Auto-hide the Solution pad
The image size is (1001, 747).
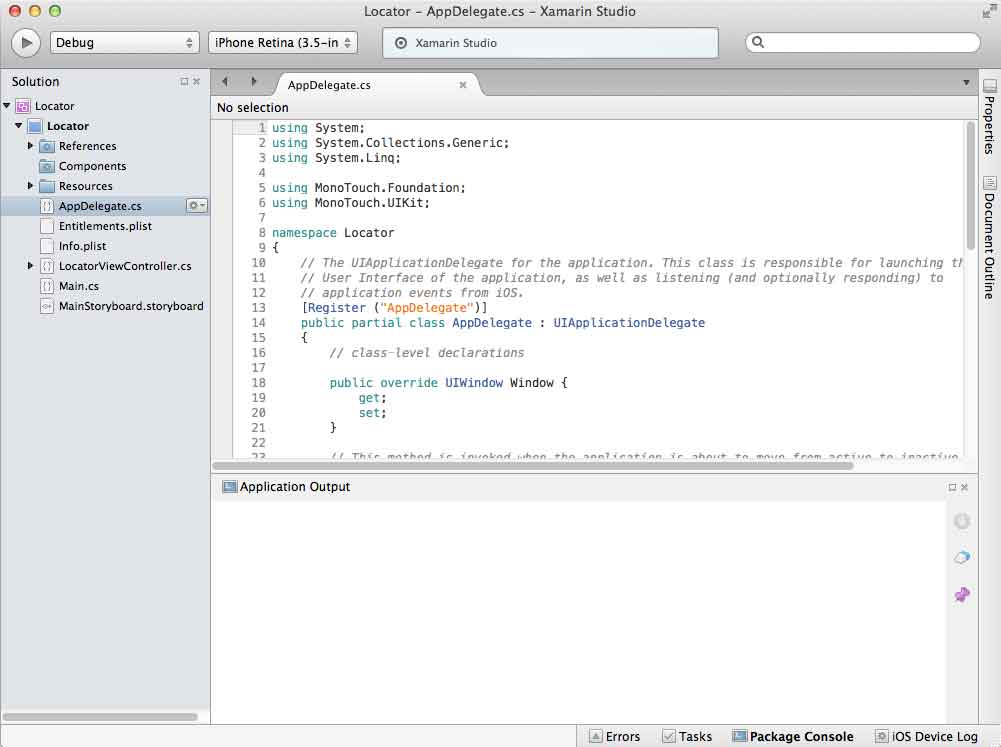184,81
